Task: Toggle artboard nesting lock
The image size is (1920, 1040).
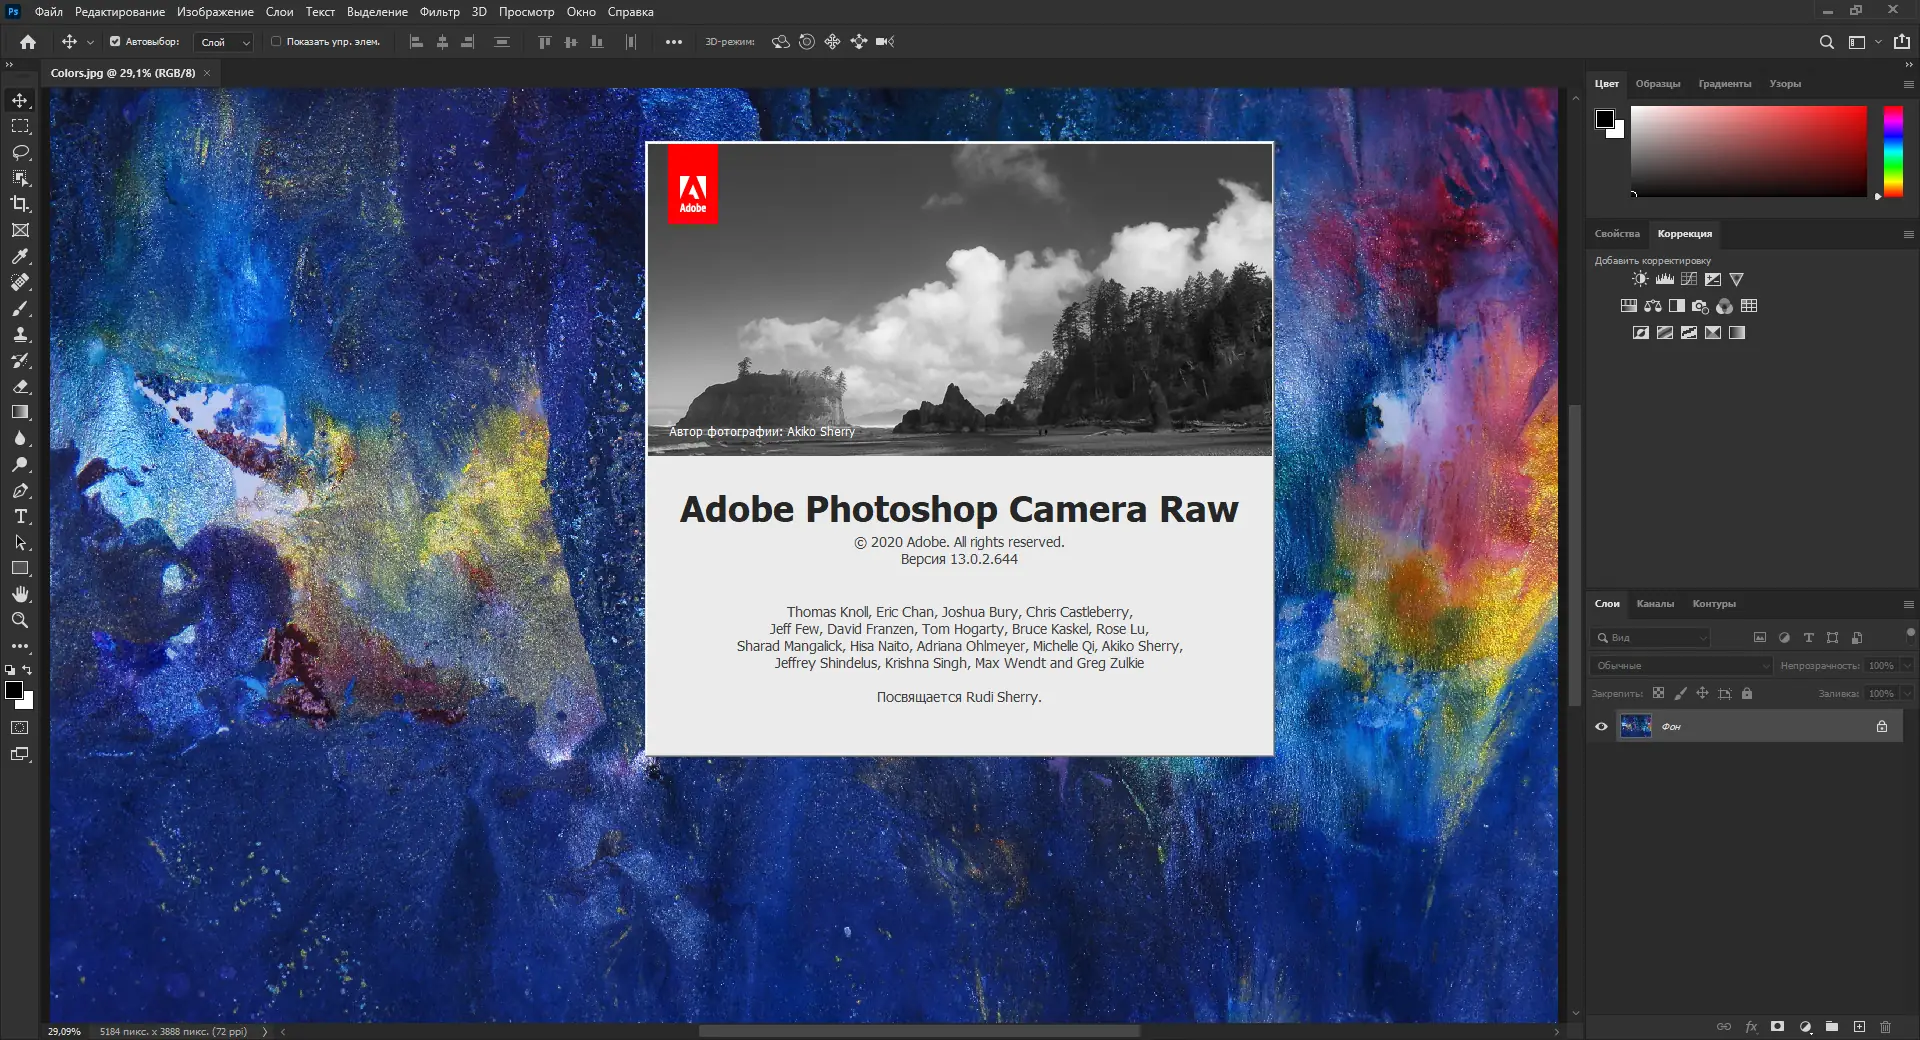Action: coord(1724,693)
